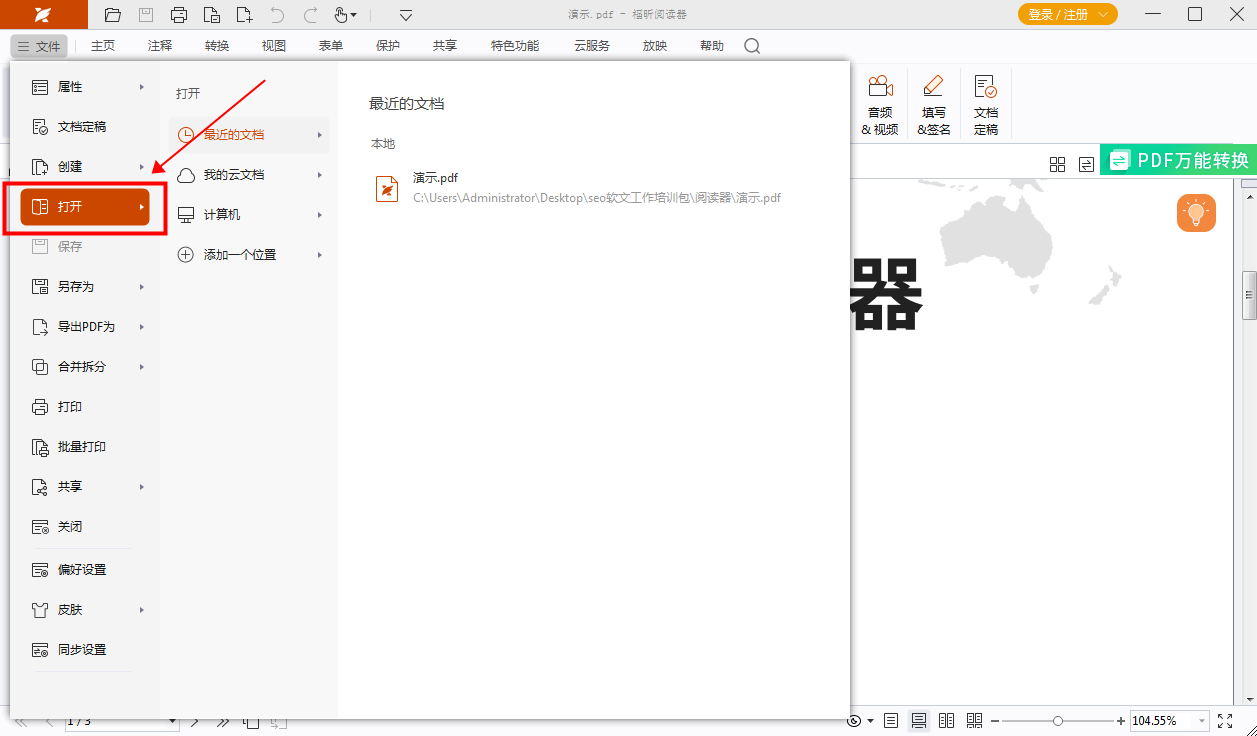1257x736 pixels.
Task: Open the Print icon in the quick toolbar
Action: click(x=179, y=15)
